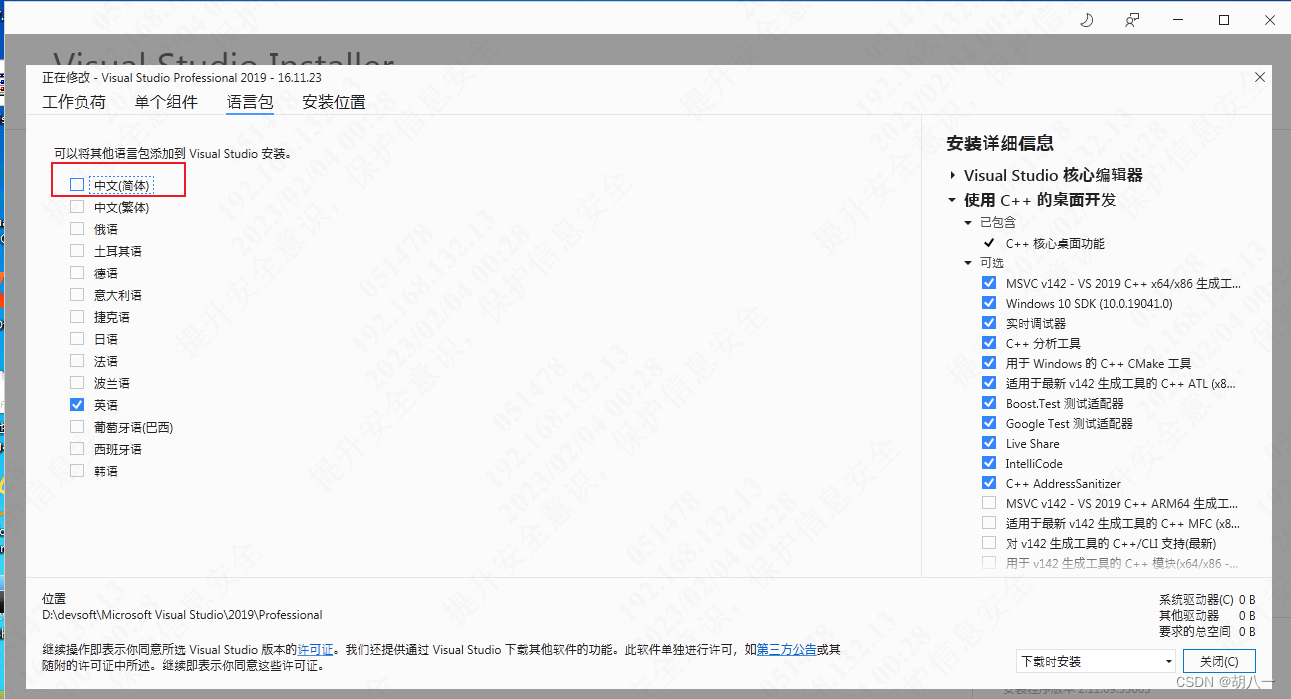This screenshot has height=699, width=1291.
Task: Uncheck Google Test 测试适配器
Action: click(989, 423)
